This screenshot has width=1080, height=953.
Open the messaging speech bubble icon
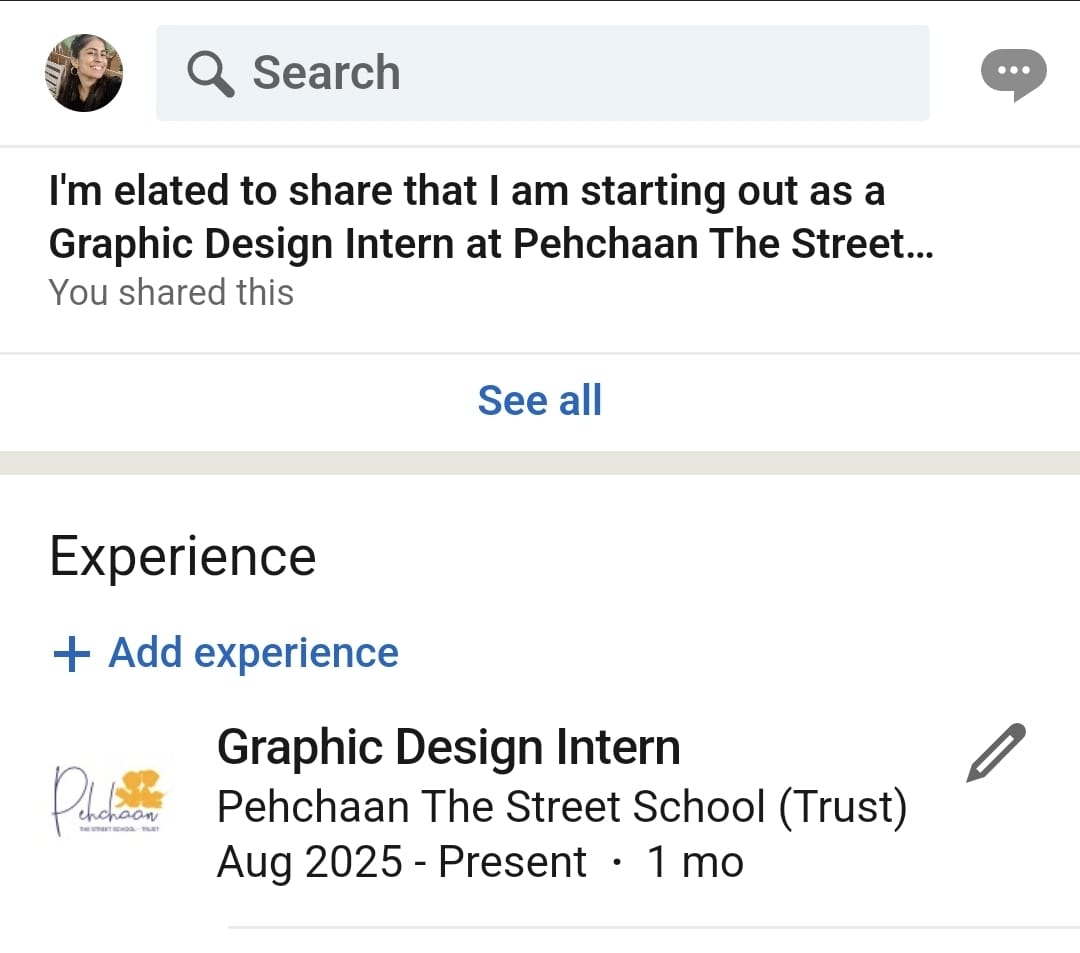[x=1013, y=75]
